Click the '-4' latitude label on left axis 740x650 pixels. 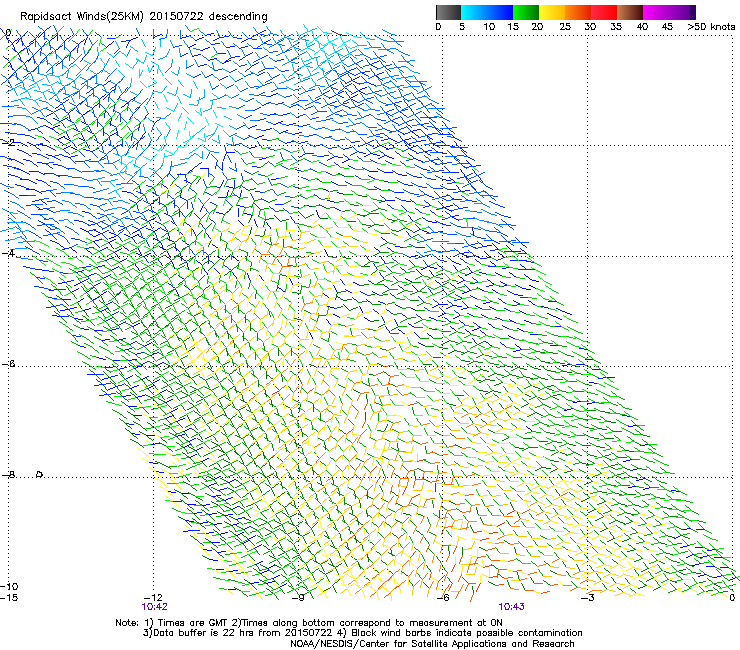tap(8, 253)
